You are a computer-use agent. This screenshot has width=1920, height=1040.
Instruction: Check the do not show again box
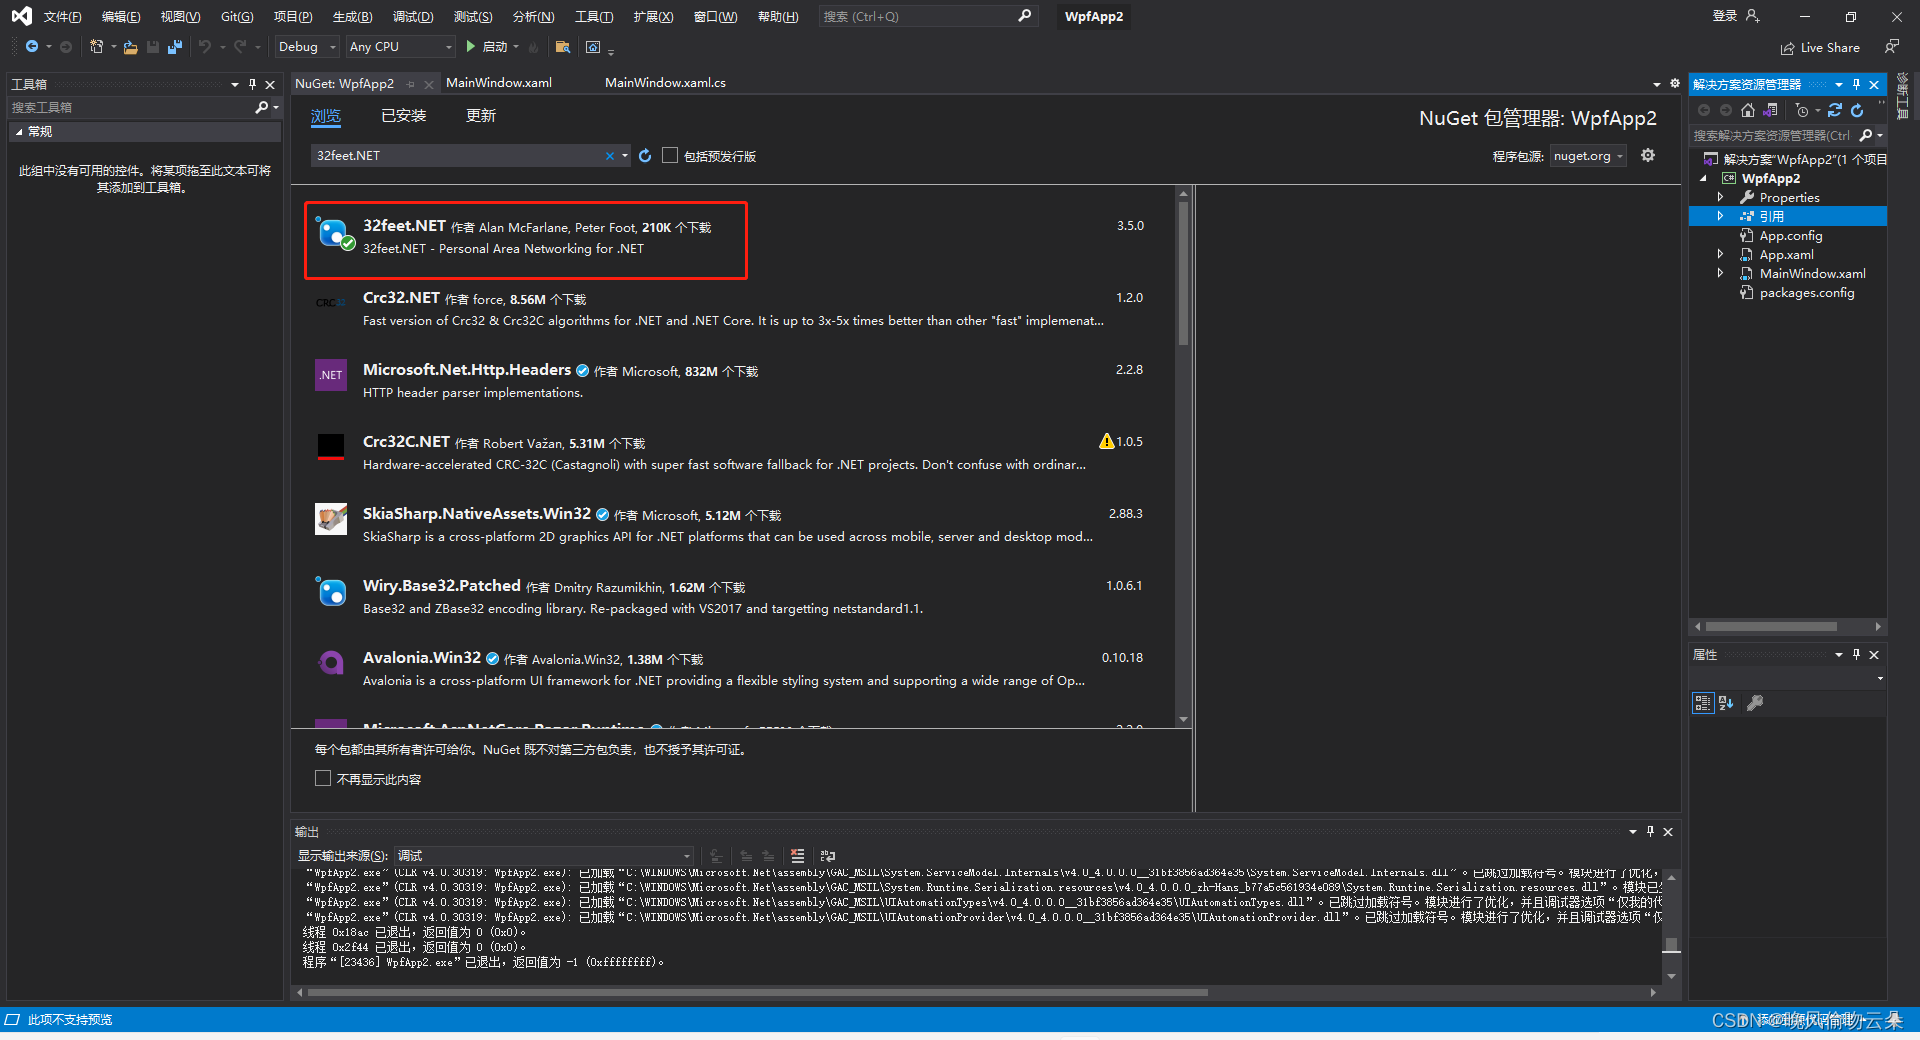pyautogui.click(x=323, y=778)
